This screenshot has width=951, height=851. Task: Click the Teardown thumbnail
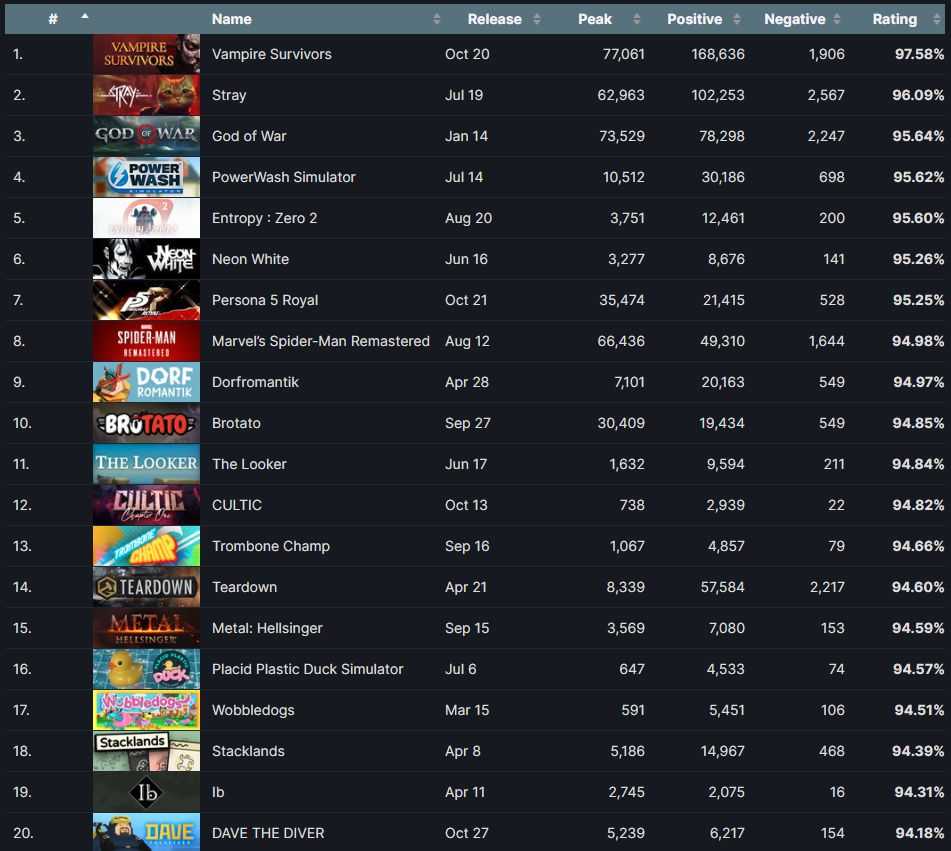146,587
